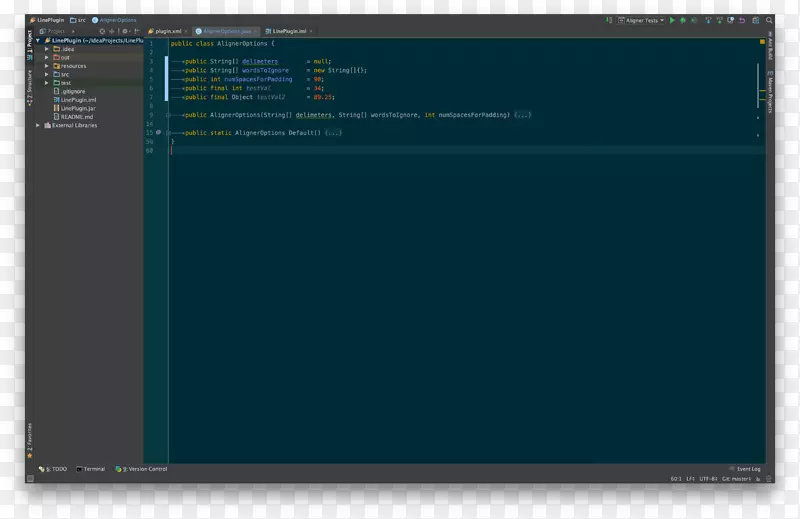Toggle the Project side panel
The height and width of the screenshot is (519, 800).
pos(29,45)
